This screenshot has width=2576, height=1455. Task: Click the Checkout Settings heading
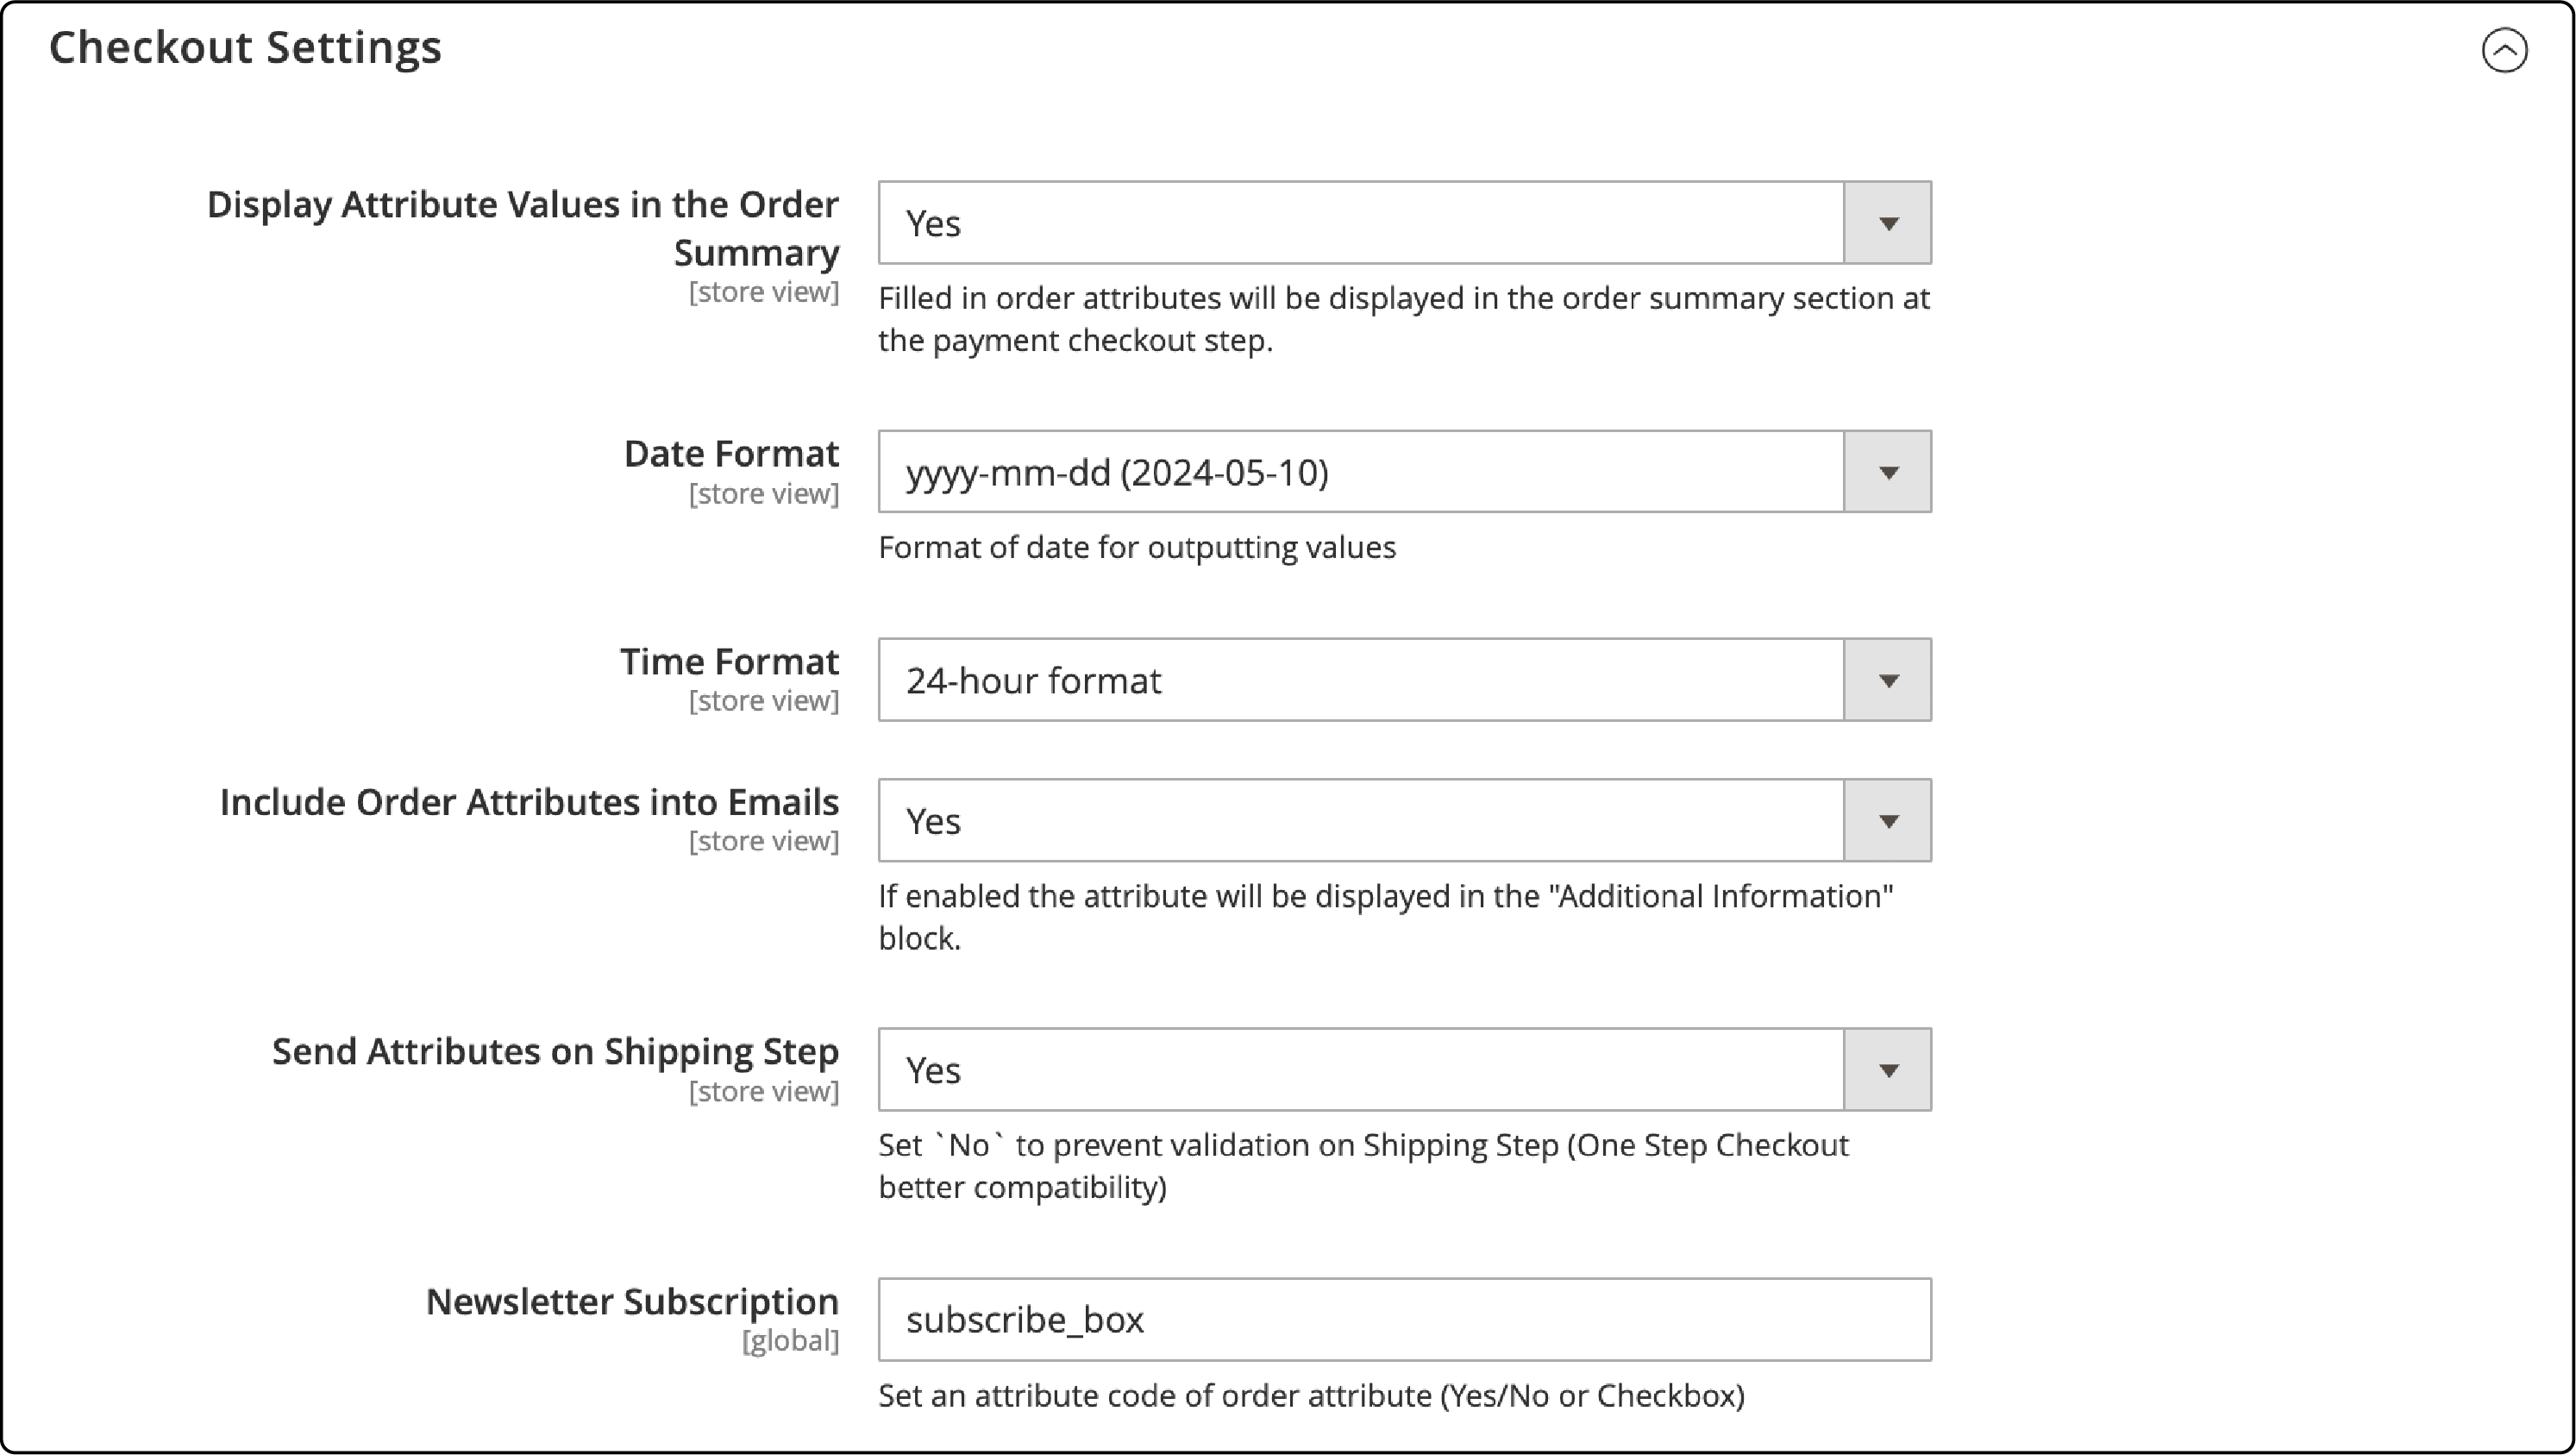pyautogui.click(x=245, y=47)
